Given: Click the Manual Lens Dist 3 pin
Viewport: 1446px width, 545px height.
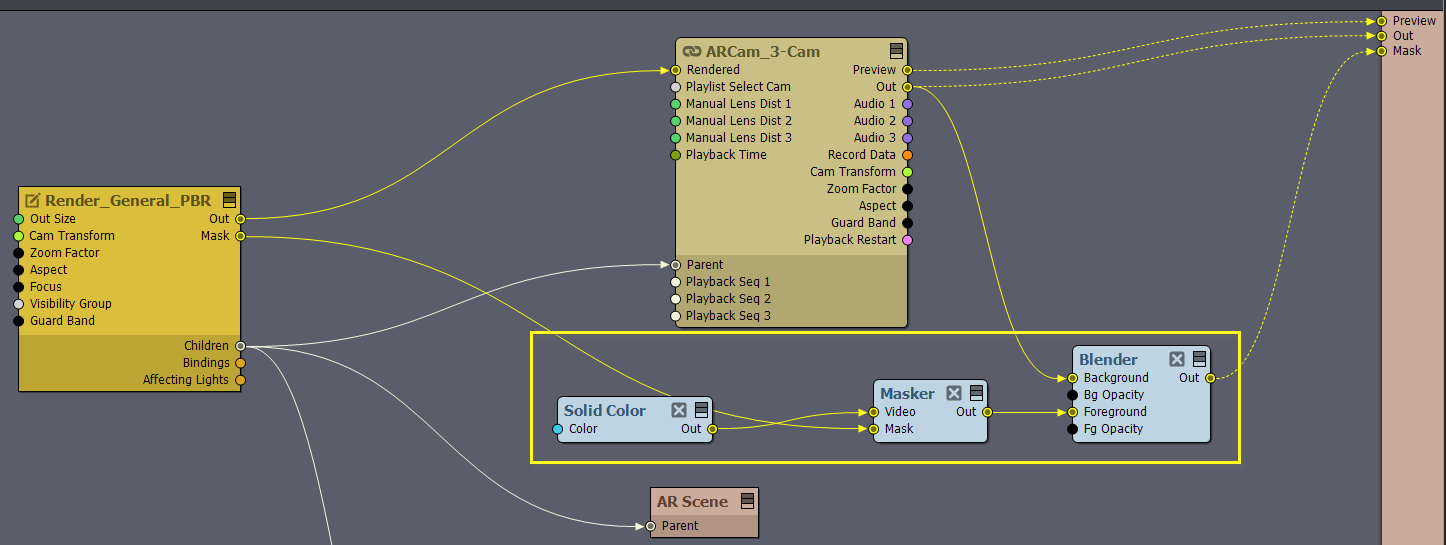Looking at the screenshot, I should tap(676, 138).
